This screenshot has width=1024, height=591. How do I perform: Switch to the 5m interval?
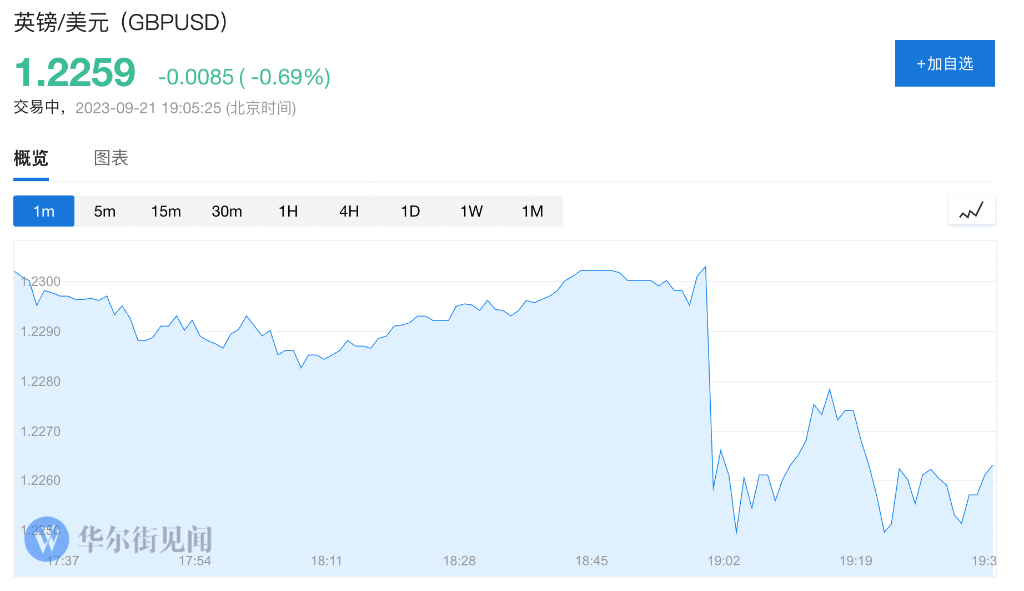click(105, 211)
